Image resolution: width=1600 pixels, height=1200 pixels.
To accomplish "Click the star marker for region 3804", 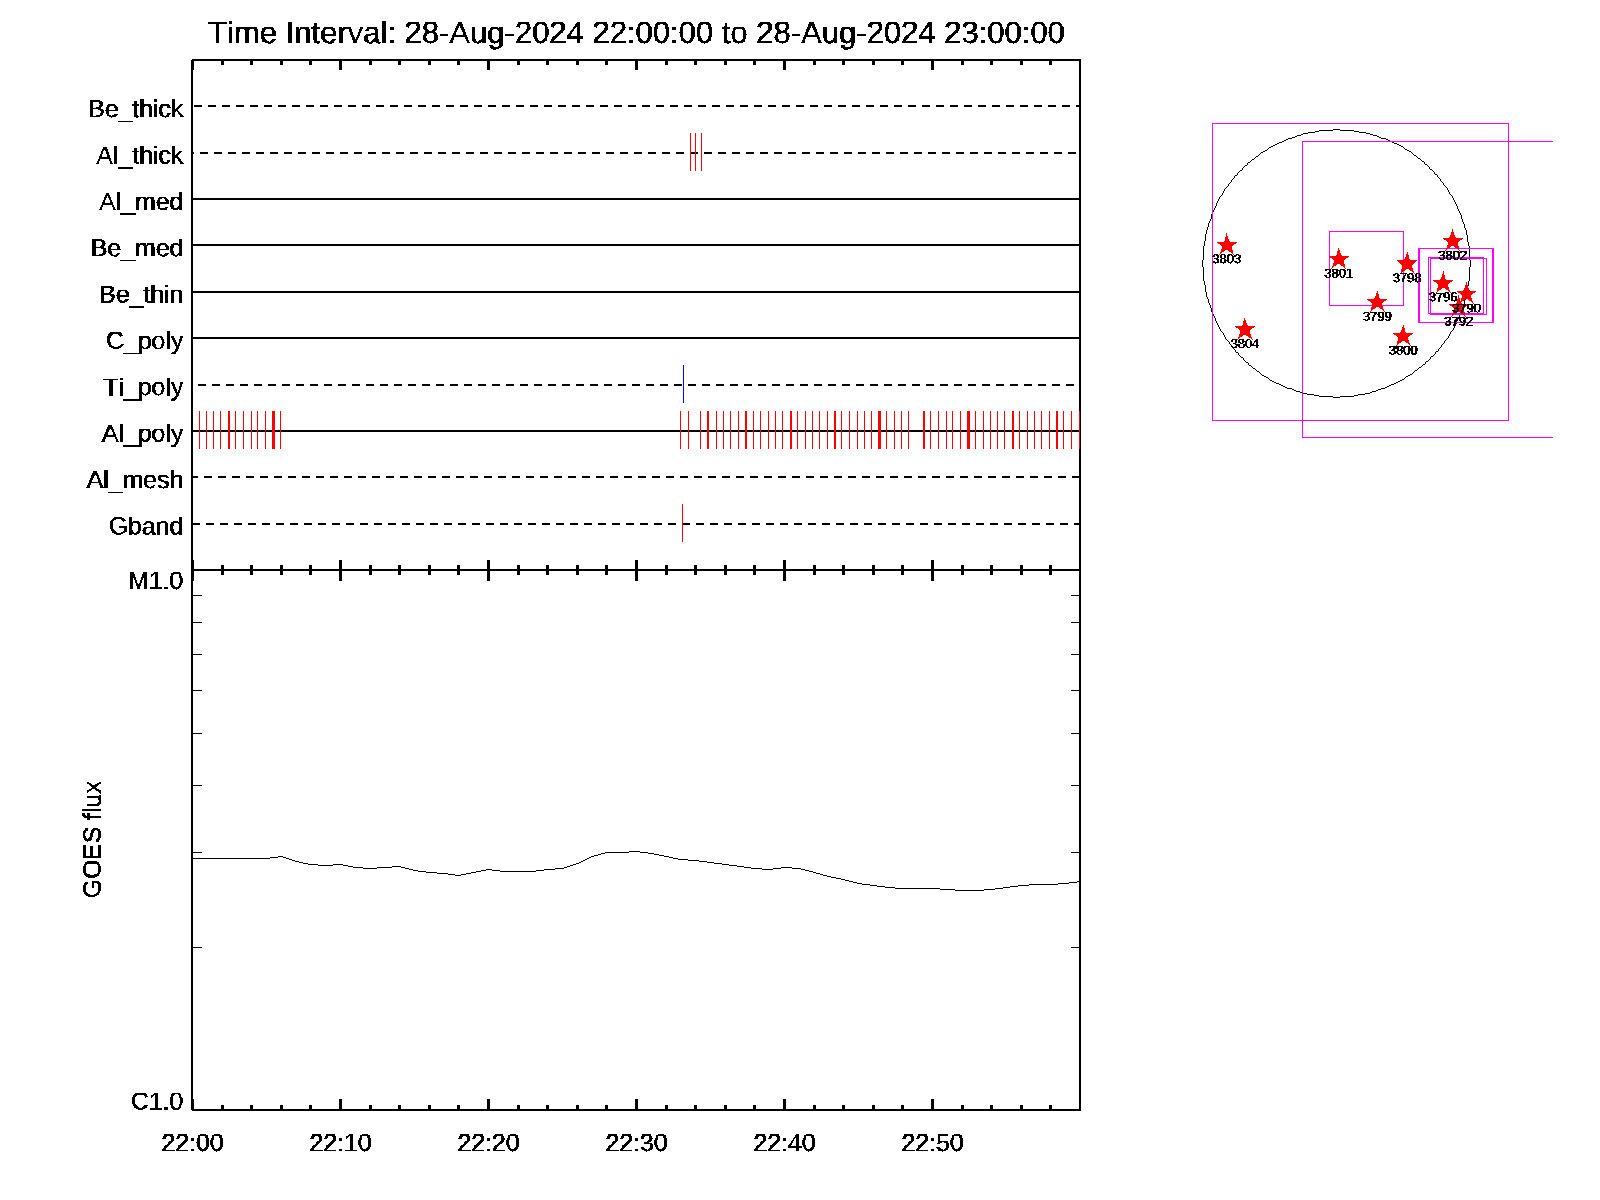I will (1244, 330).
